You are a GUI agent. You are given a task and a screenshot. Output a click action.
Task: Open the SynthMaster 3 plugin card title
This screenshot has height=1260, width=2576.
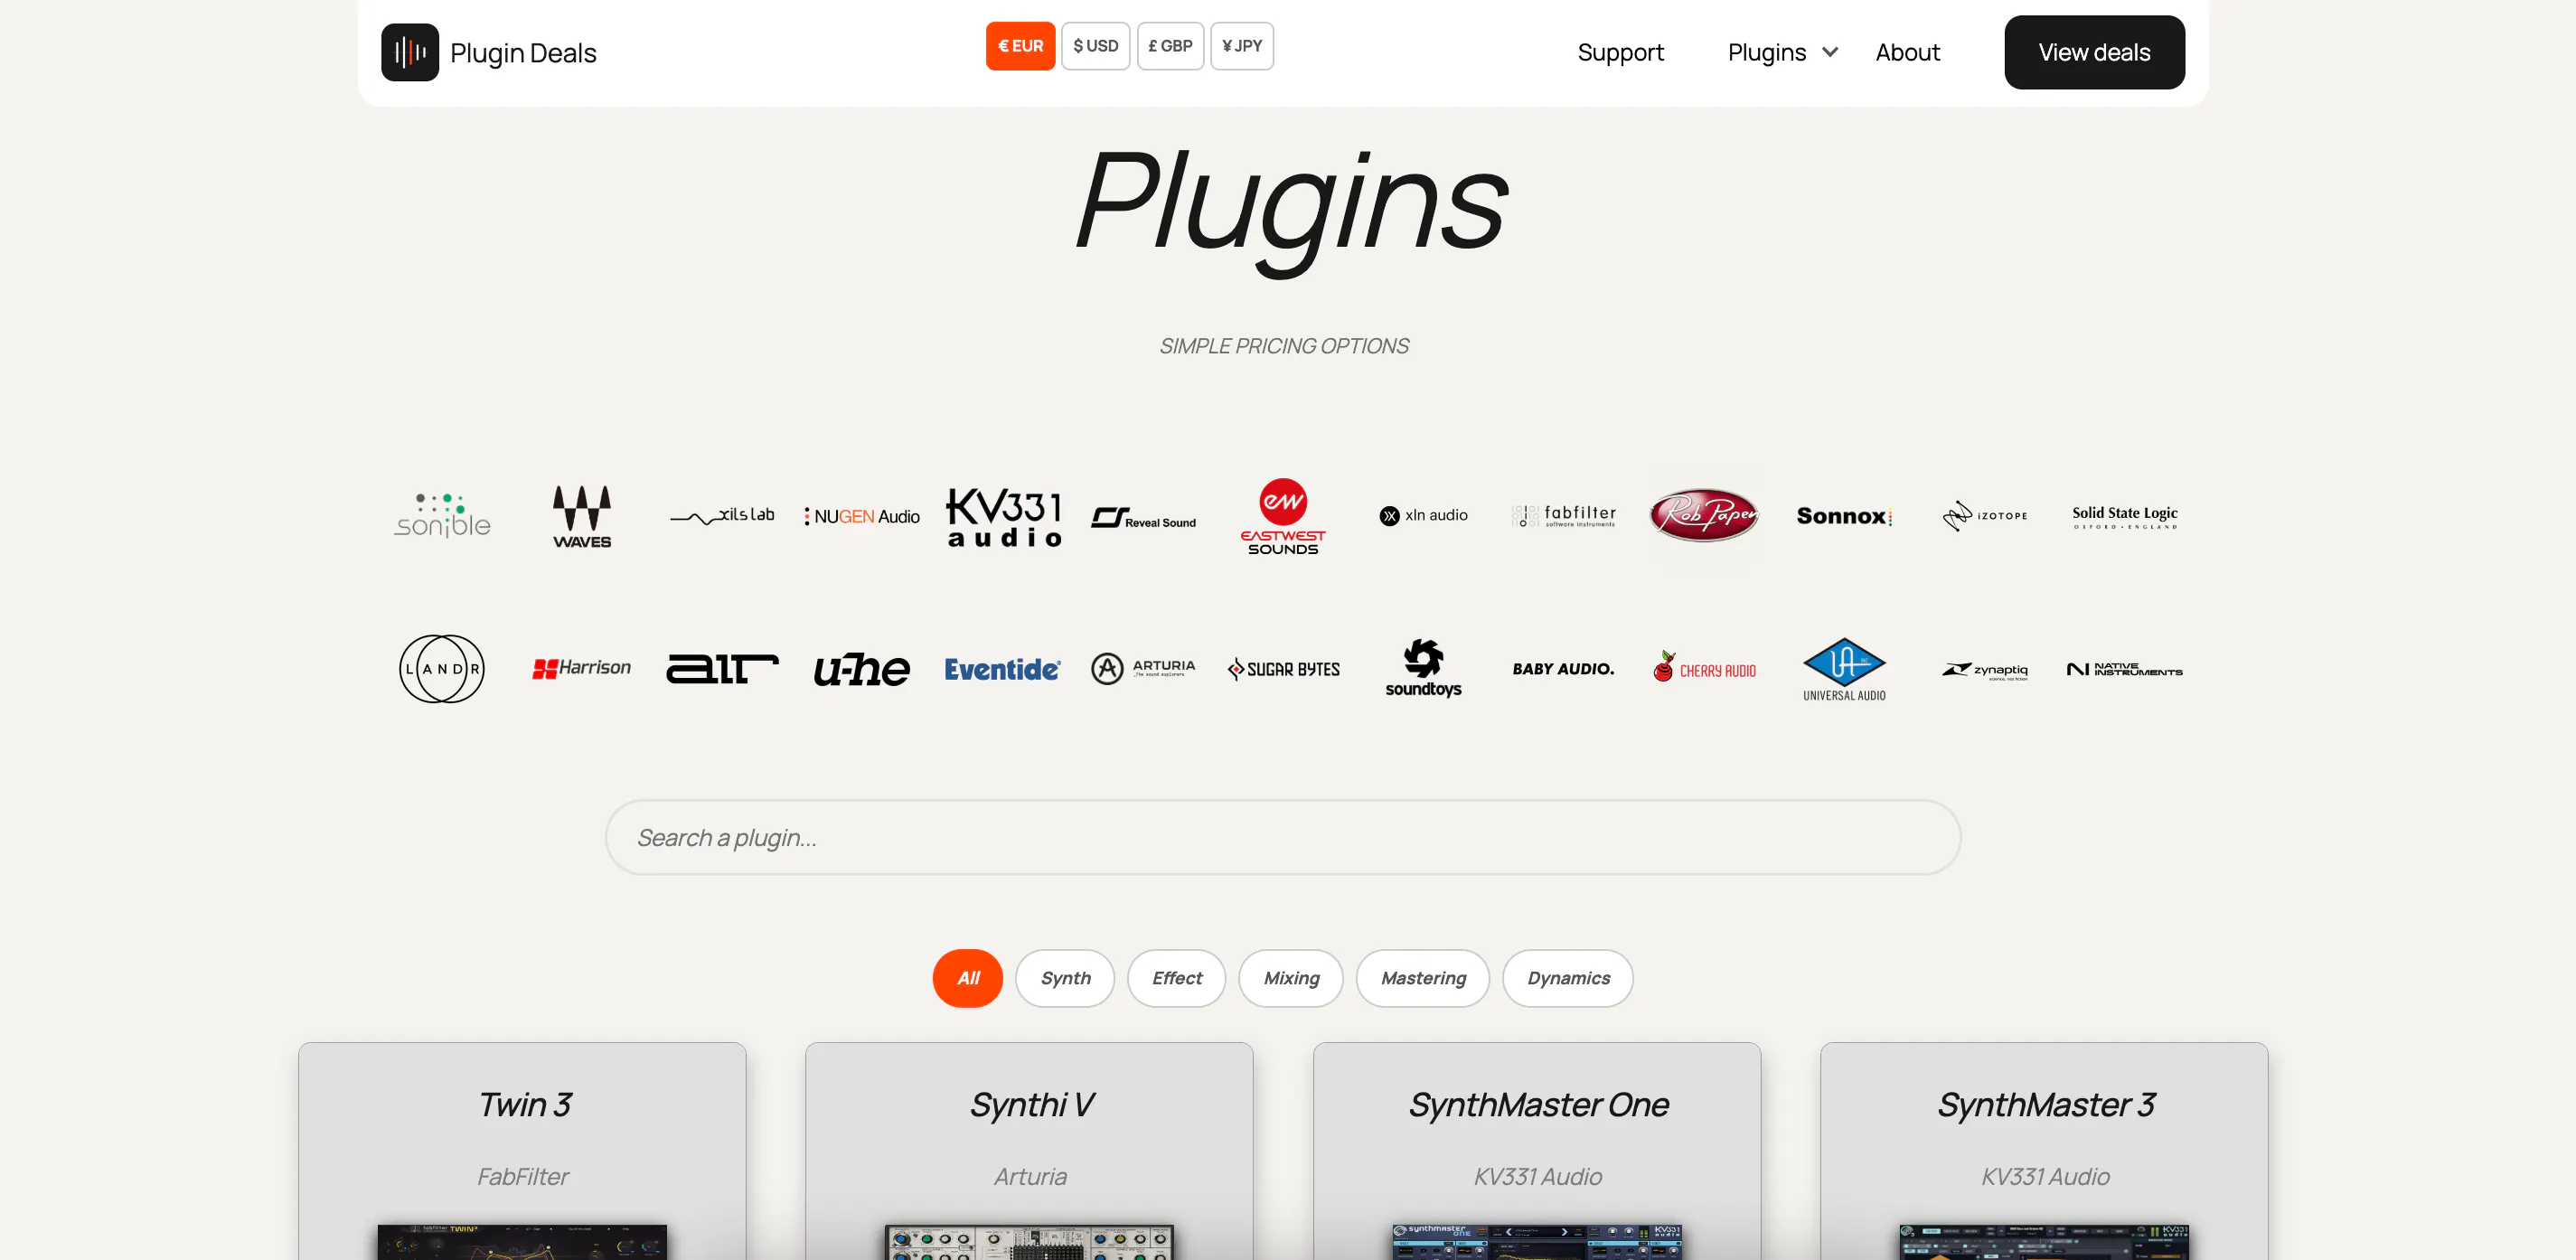pos(2045,1104)
